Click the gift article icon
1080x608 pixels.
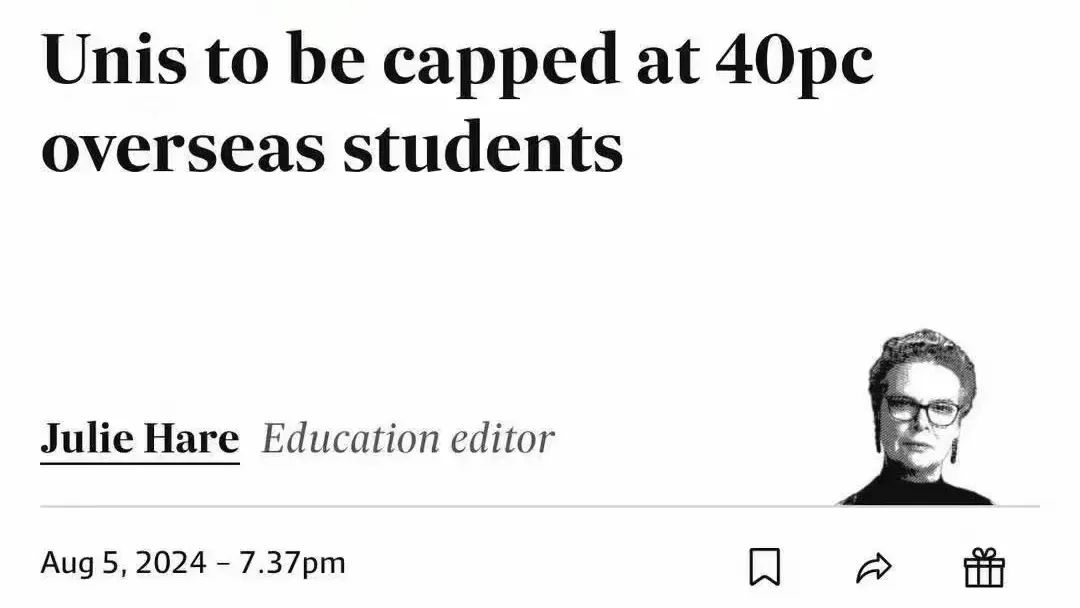point(984,568)
